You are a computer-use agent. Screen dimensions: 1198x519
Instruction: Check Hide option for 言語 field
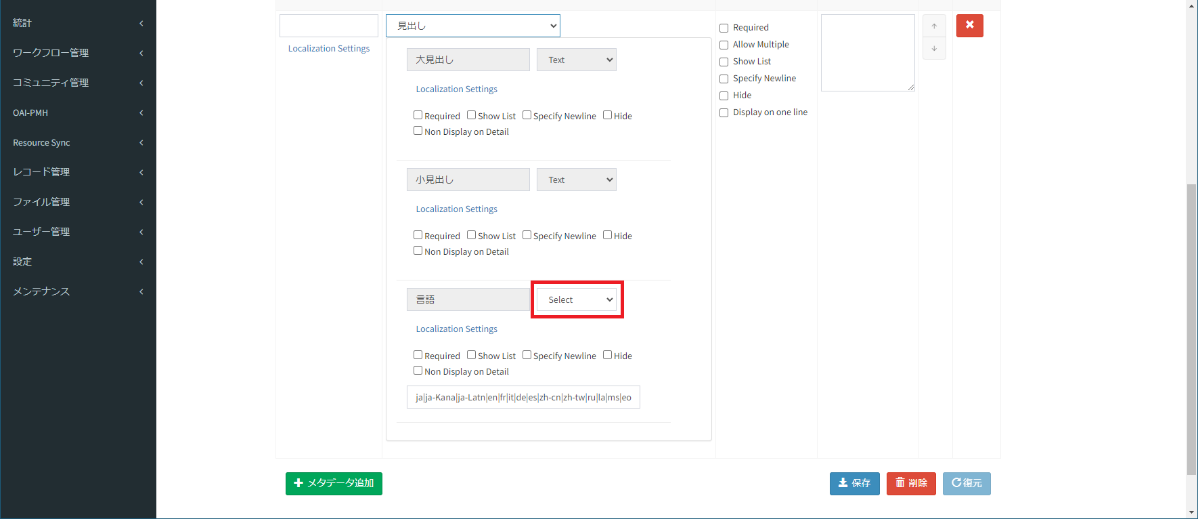(x=607, y=355)
